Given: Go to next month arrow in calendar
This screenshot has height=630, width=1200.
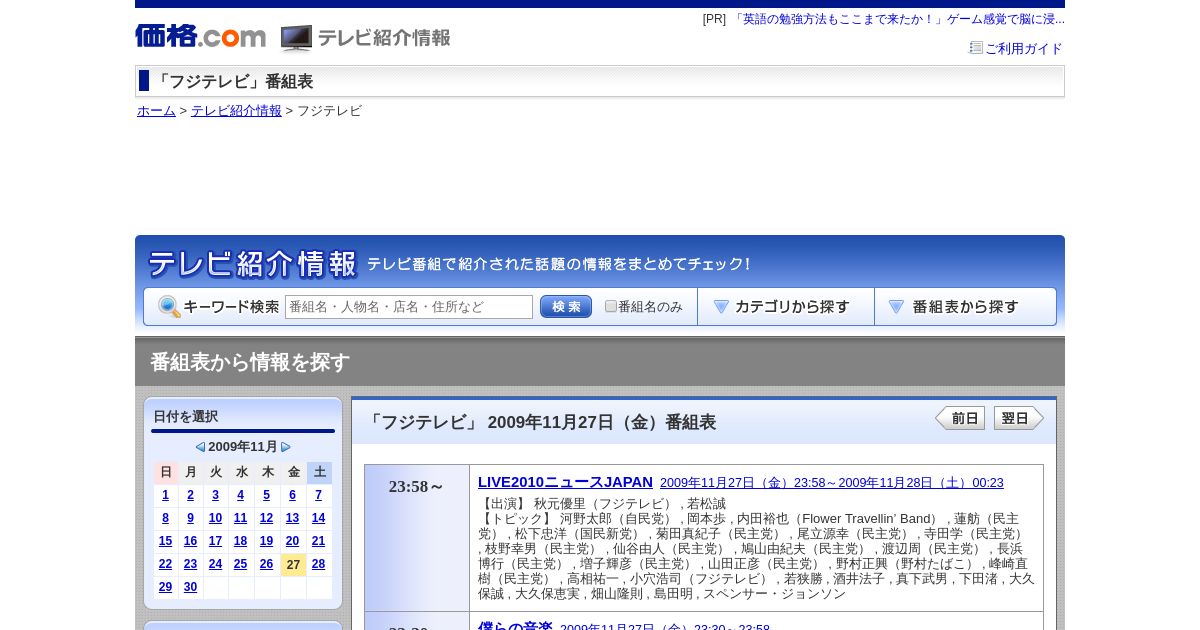Looking at the screenshot, I should tap(286, 447).
